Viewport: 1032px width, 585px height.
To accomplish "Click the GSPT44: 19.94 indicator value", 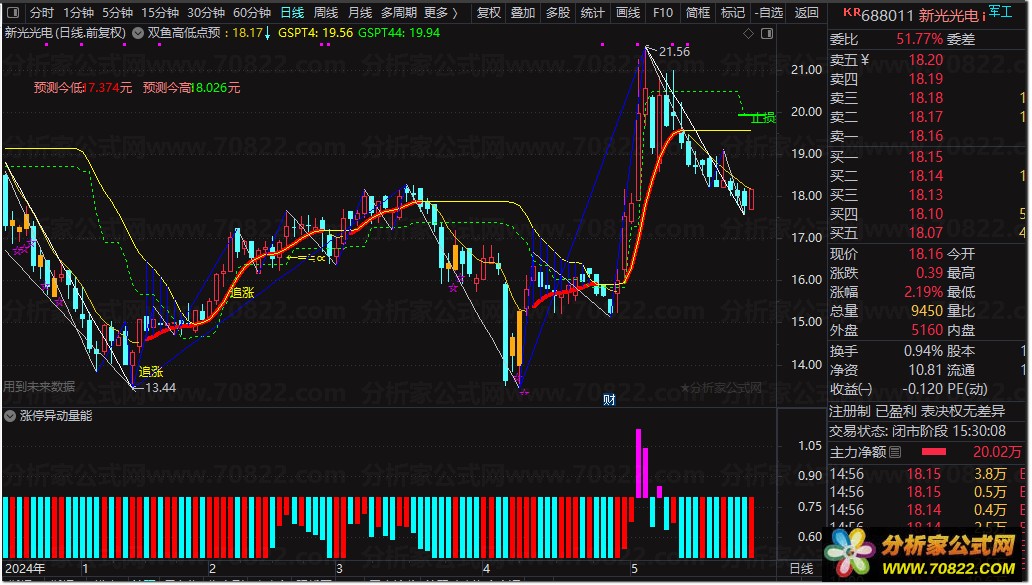I will pos(399,33).
